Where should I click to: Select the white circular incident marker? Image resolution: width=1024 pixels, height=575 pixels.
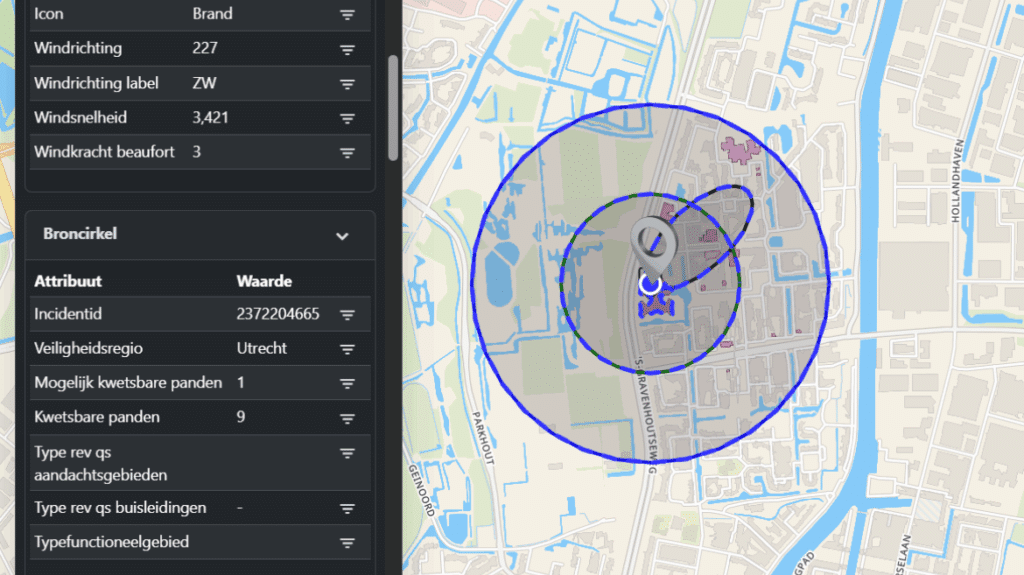[x=650, y=286]
